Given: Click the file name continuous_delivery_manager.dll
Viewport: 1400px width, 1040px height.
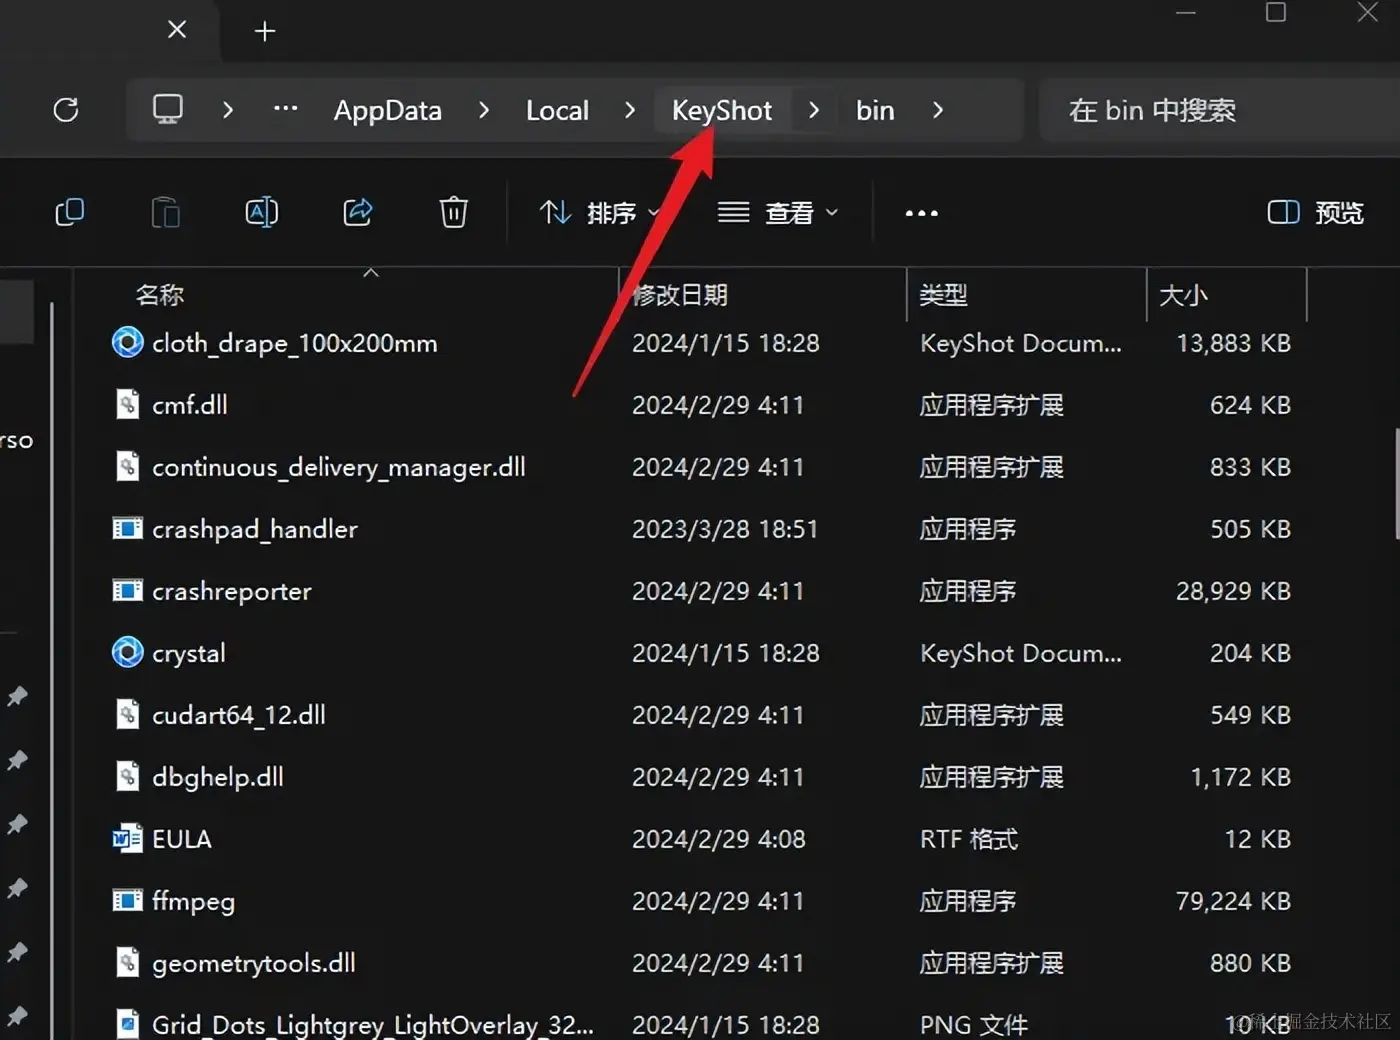Looking at the screenshot, I should pyautogui.click(x=339, y=468).
